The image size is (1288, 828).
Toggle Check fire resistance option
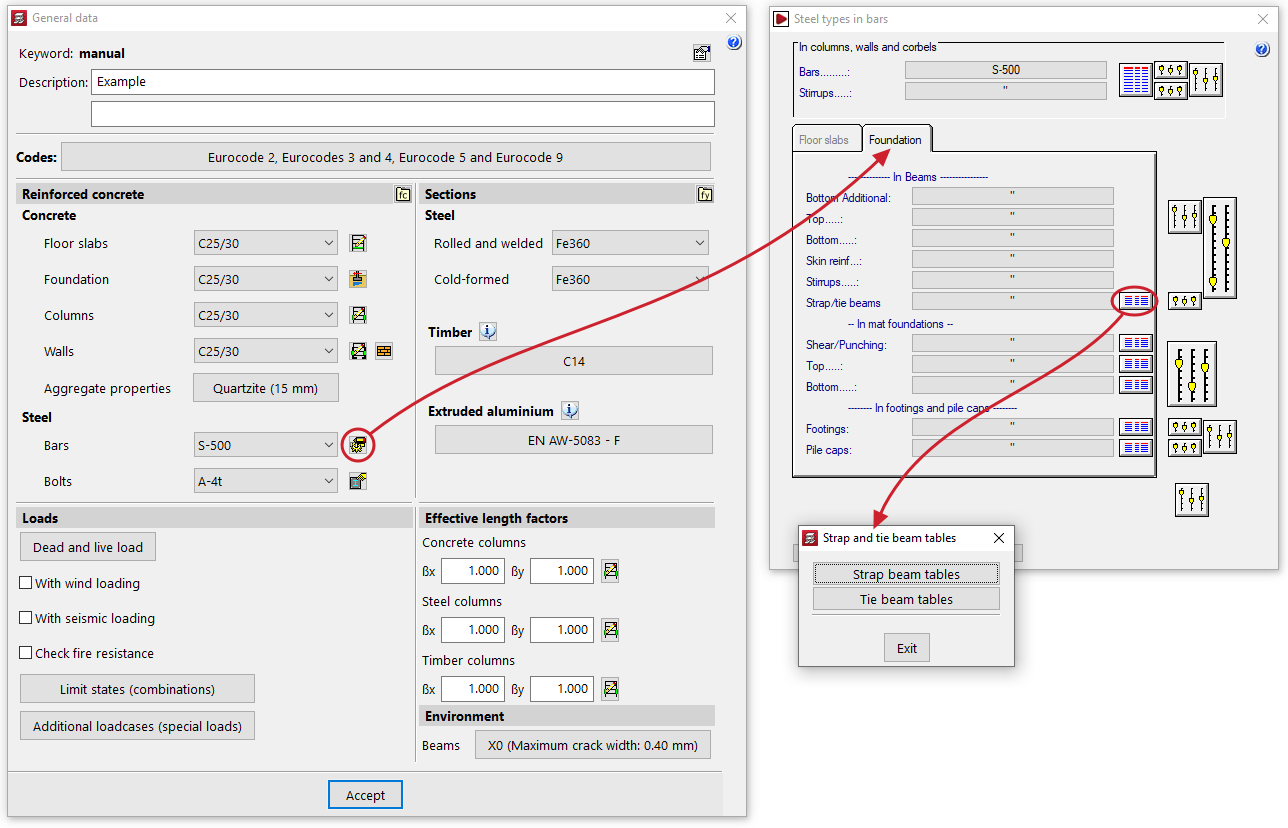pyautogui.click(x=27, y=653)
